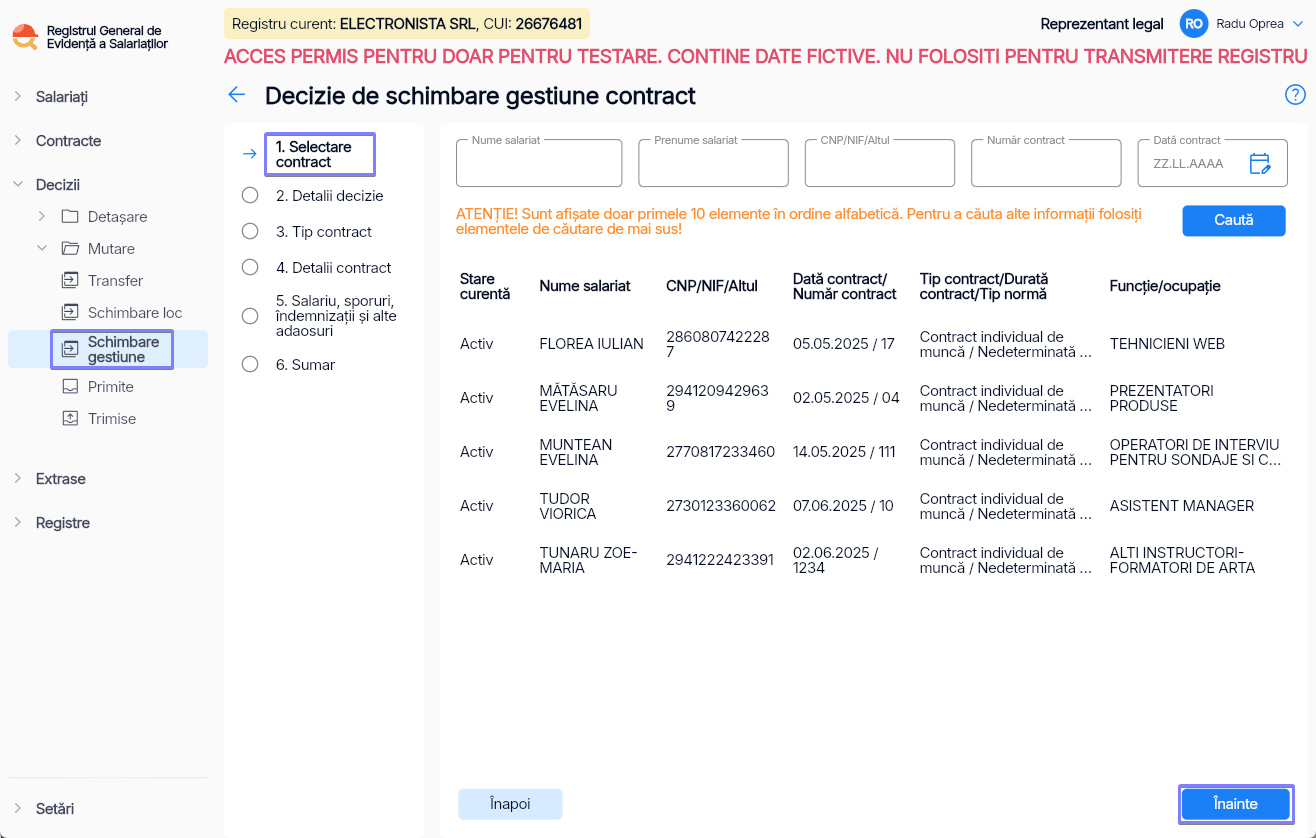This screenshot has width=1316, height=838.
Task: Collapse the Decizii menu section
Action: pyautogui.click(x=17, y=184)
